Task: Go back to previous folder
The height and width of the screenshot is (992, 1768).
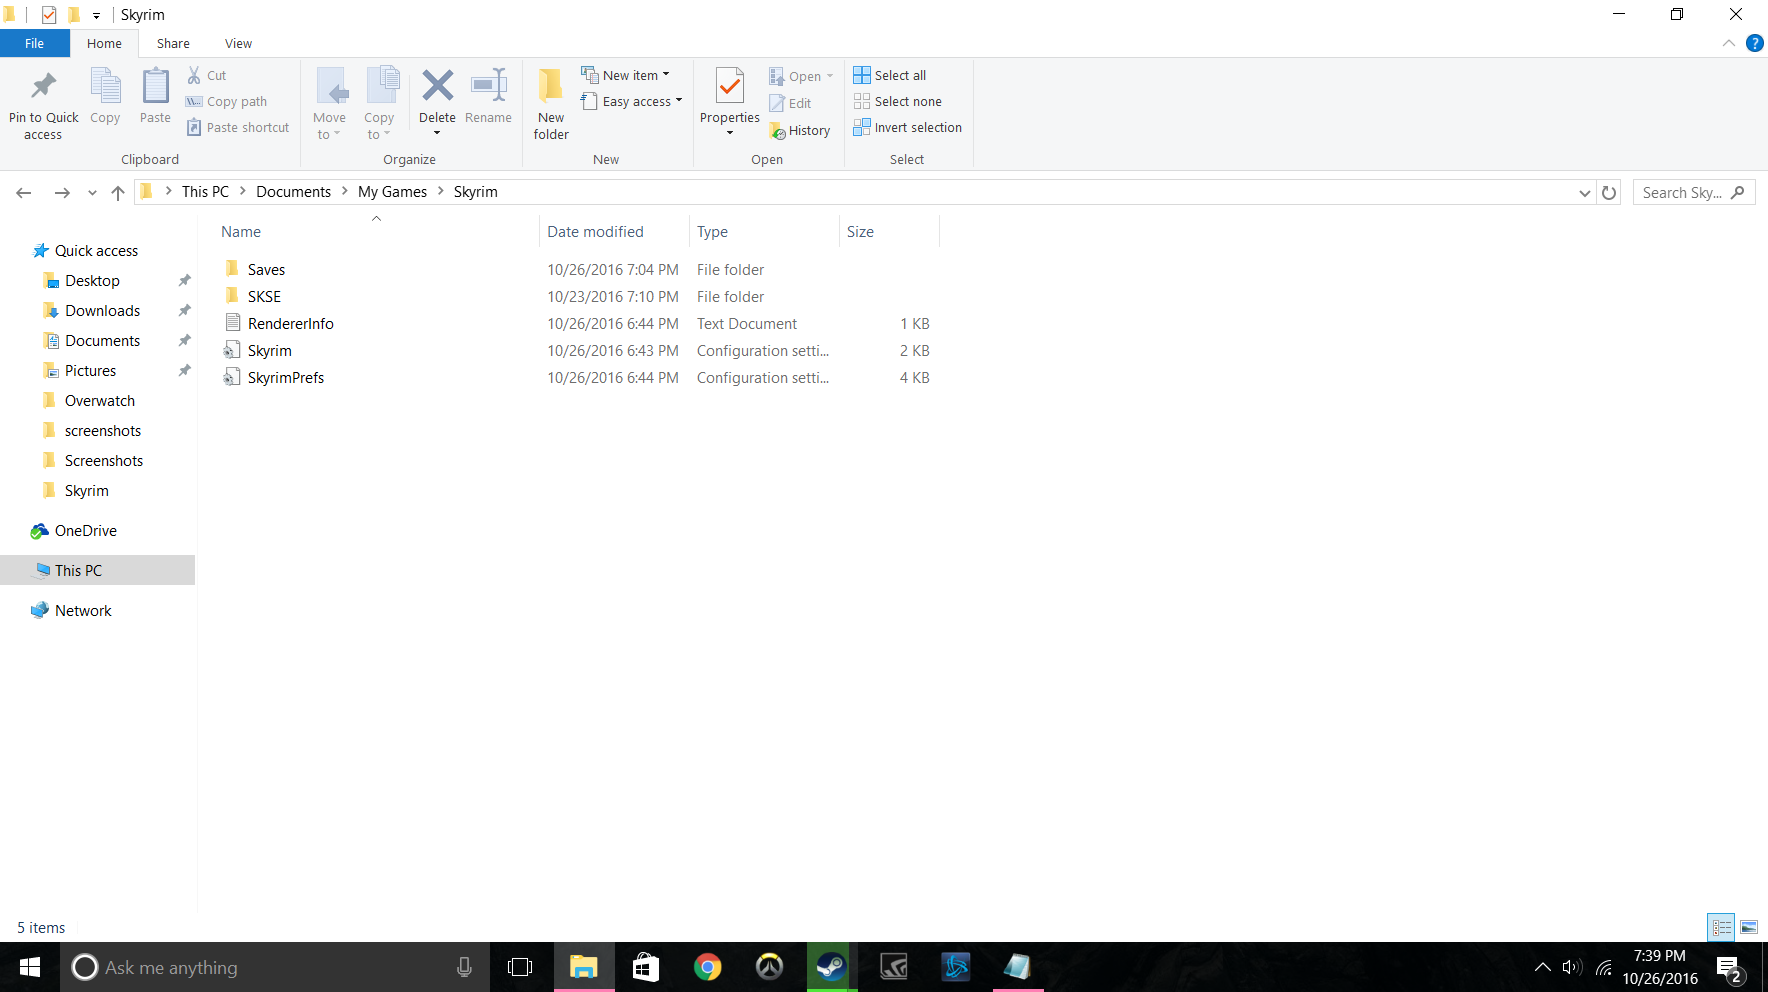Action: click(24, 192)
